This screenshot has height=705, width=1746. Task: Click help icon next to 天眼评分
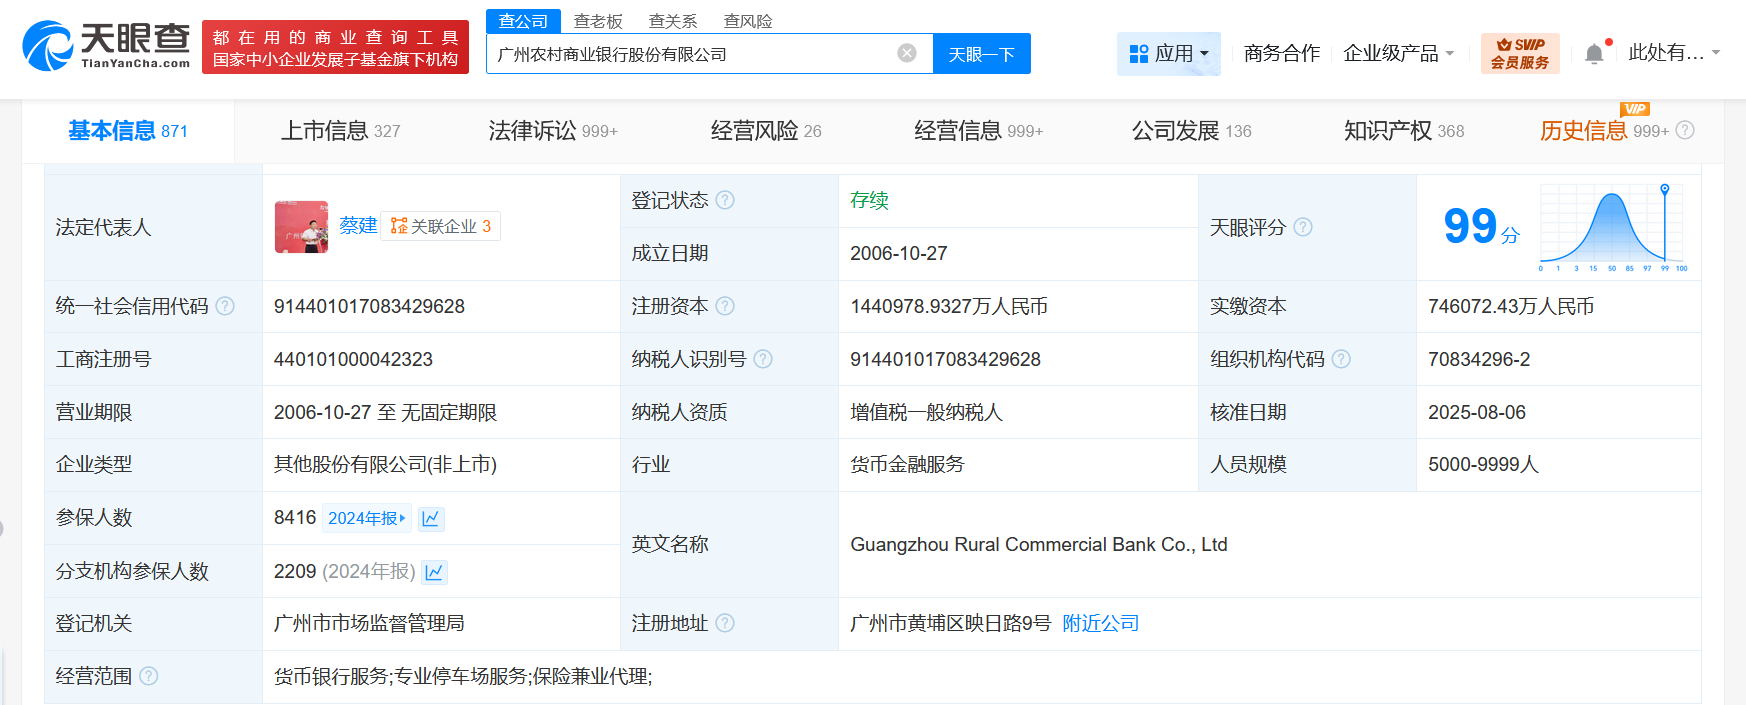(x=1303, y=227)
